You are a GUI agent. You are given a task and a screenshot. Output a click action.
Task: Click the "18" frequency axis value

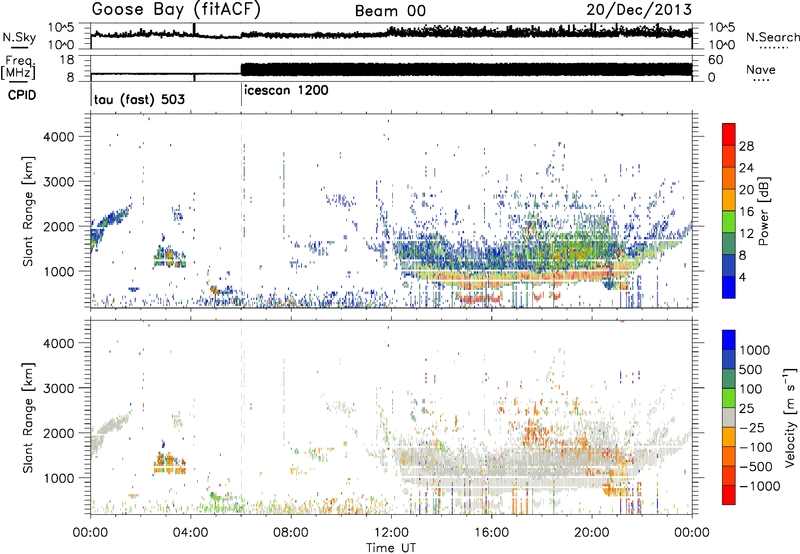pos(66,60)
